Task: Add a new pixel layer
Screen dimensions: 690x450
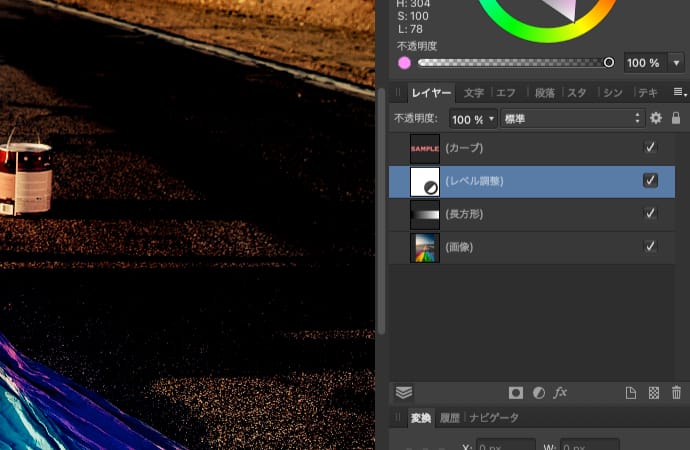Action: point(631,393)
